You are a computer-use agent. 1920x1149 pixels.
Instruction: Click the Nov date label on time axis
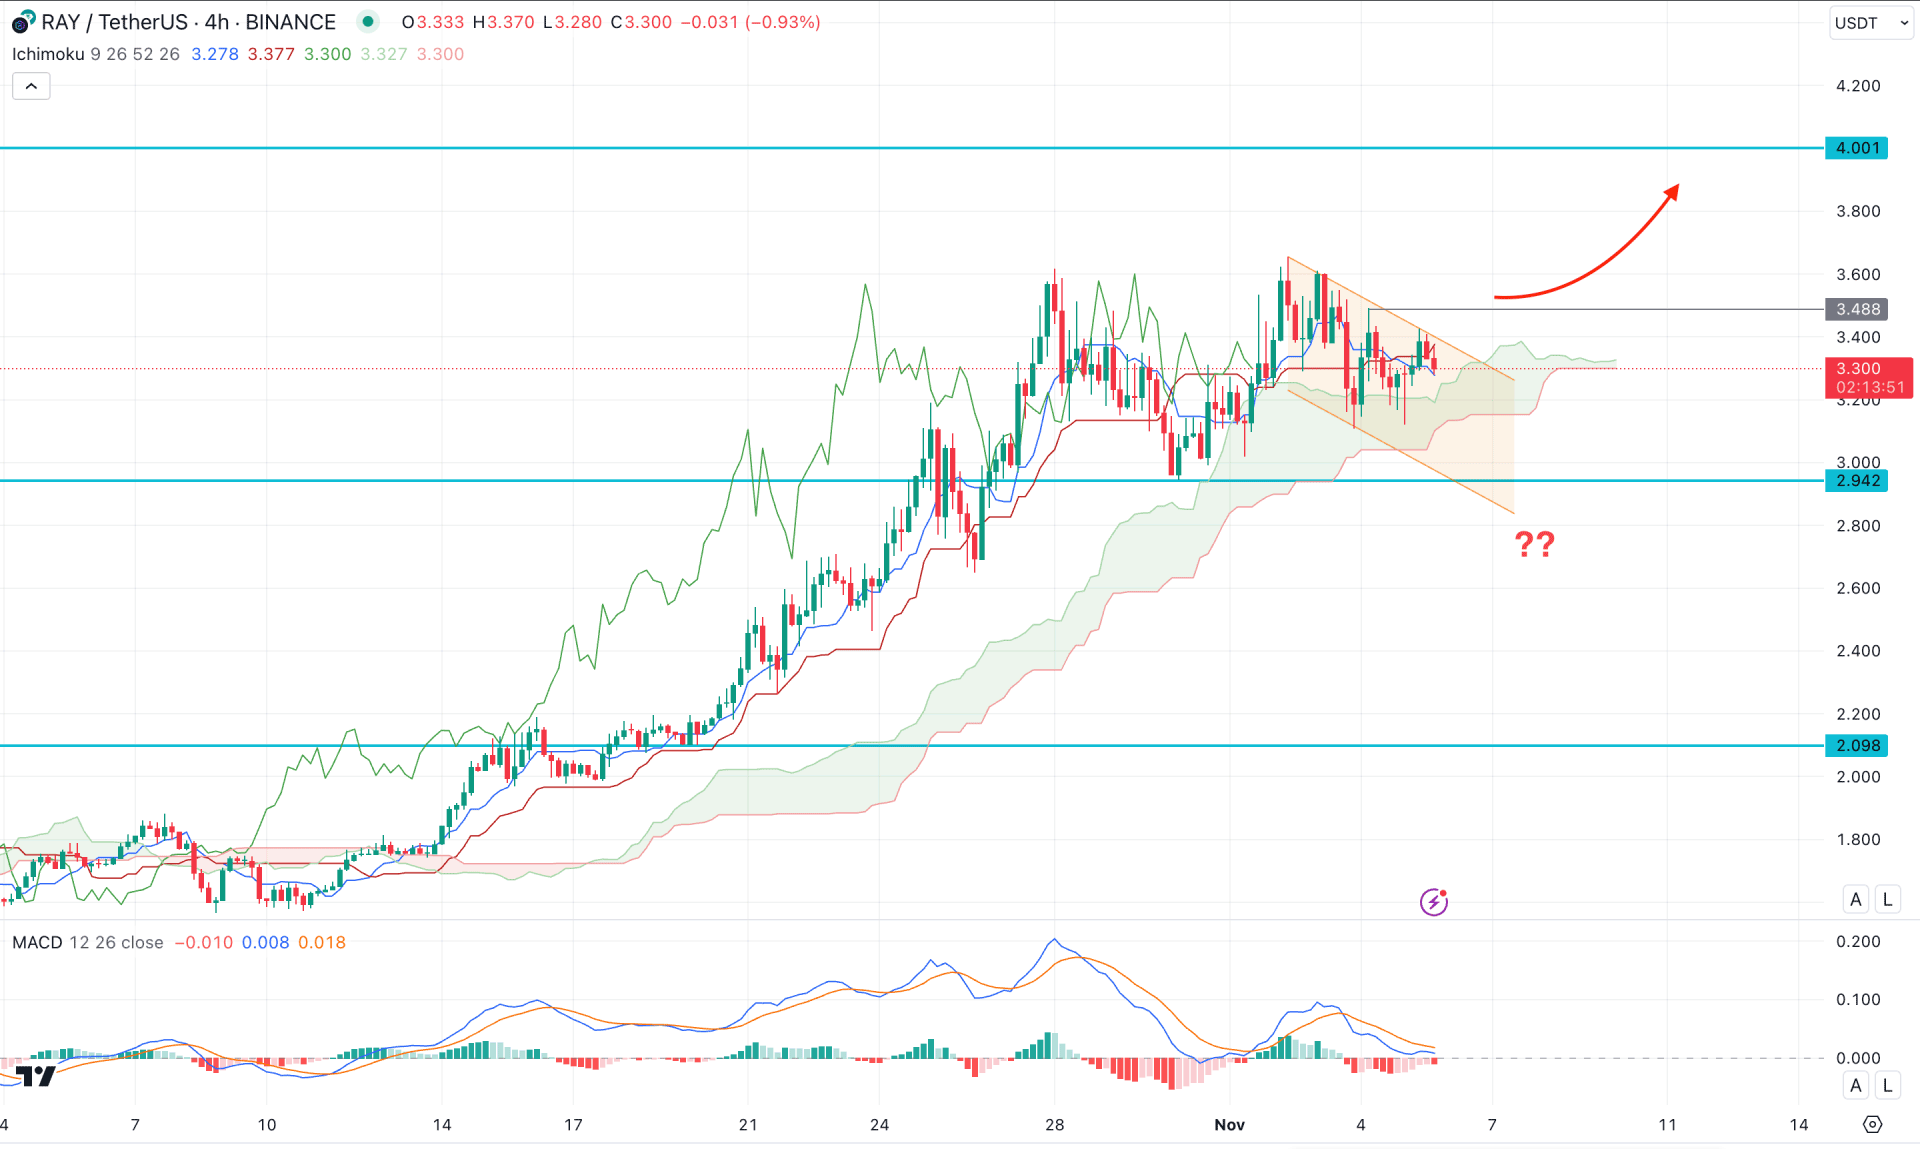(x=1229, y=1125)
